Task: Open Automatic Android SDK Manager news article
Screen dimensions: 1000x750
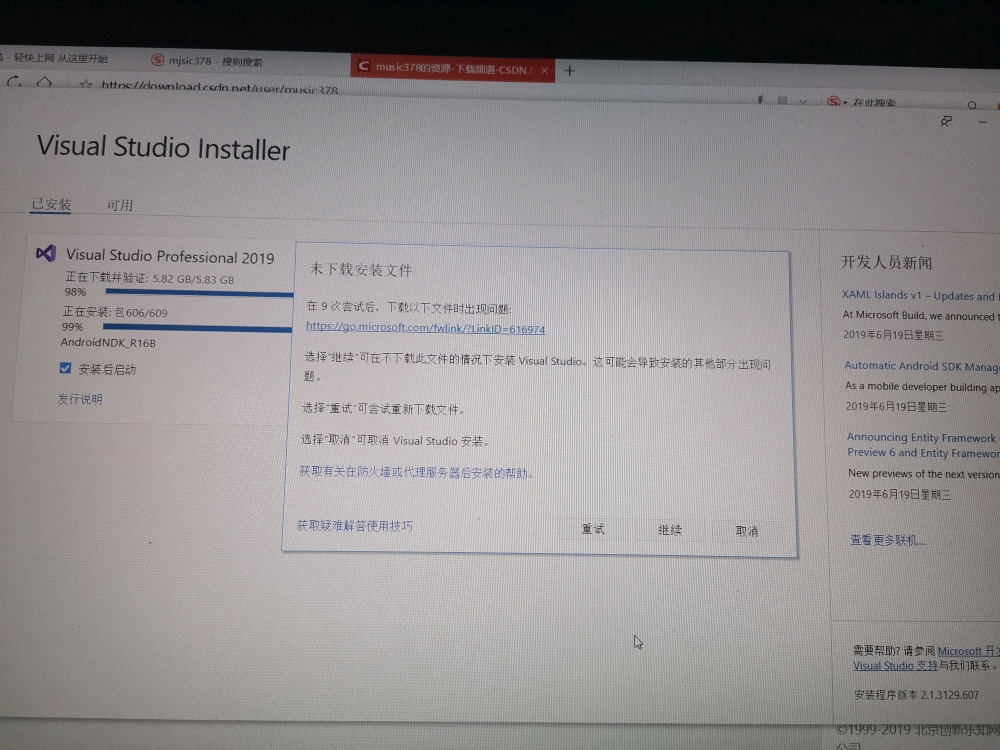Action: pos(922,366)
